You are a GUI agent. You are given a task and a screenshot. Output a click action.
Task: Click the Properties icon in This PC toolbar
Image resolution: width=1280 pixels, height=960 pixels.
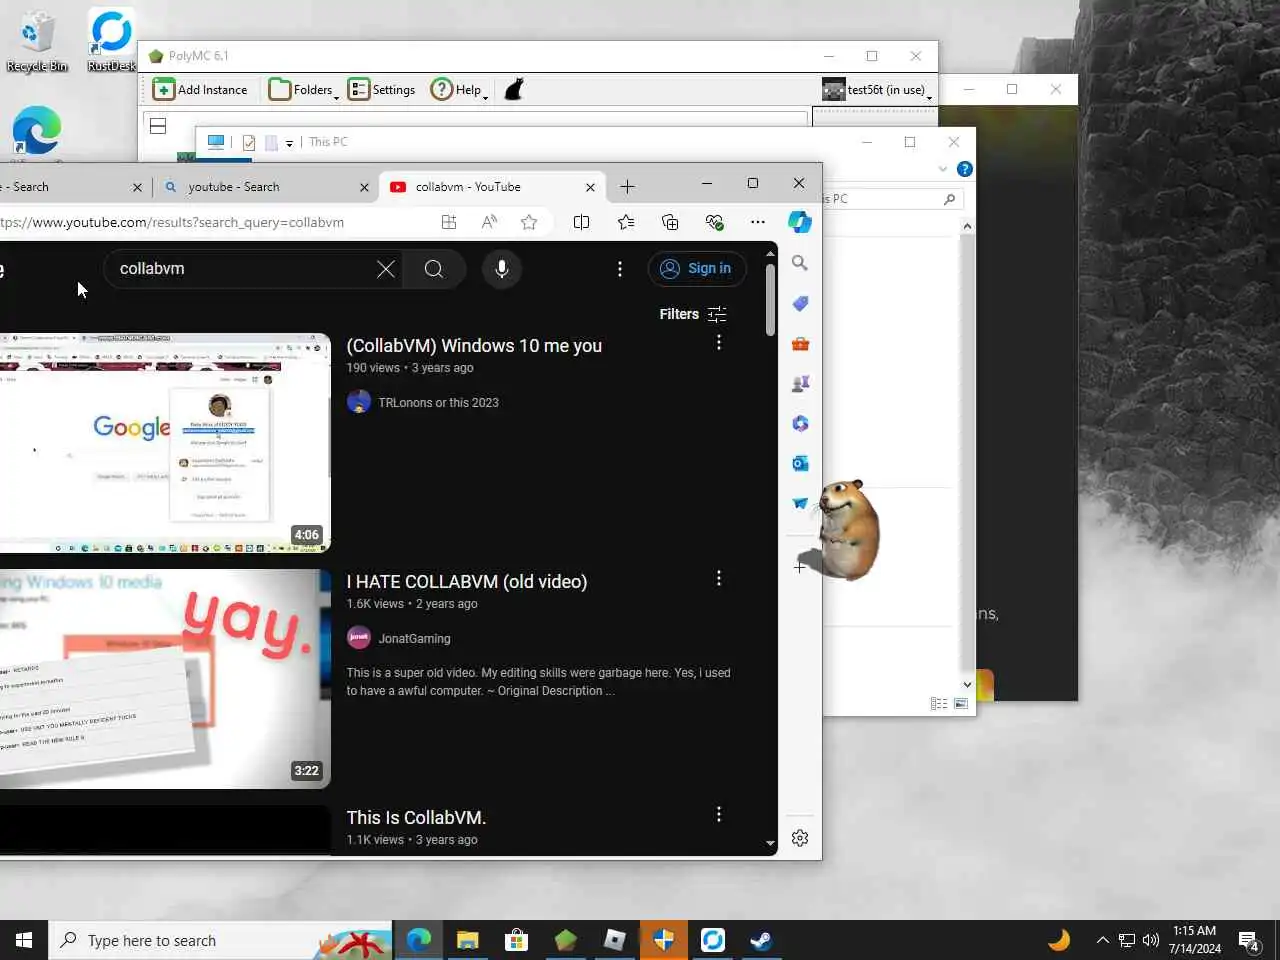pyautogui.click(x=249, y=143)
